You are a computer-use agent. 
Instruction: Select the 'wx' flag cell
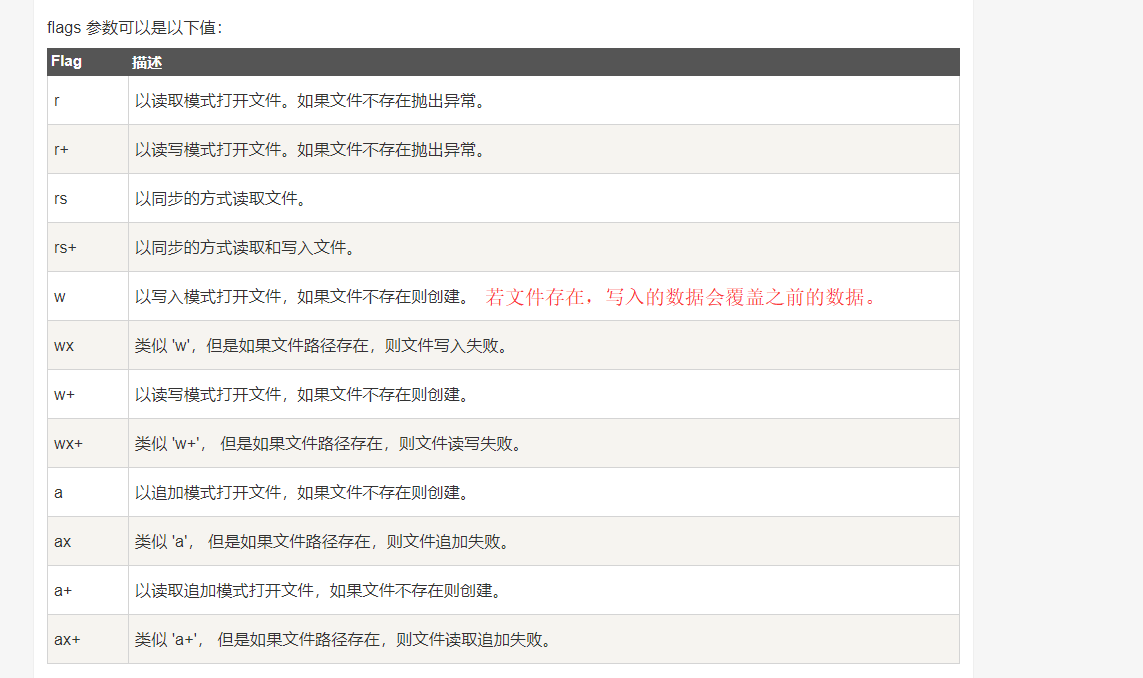pos(64,346)
